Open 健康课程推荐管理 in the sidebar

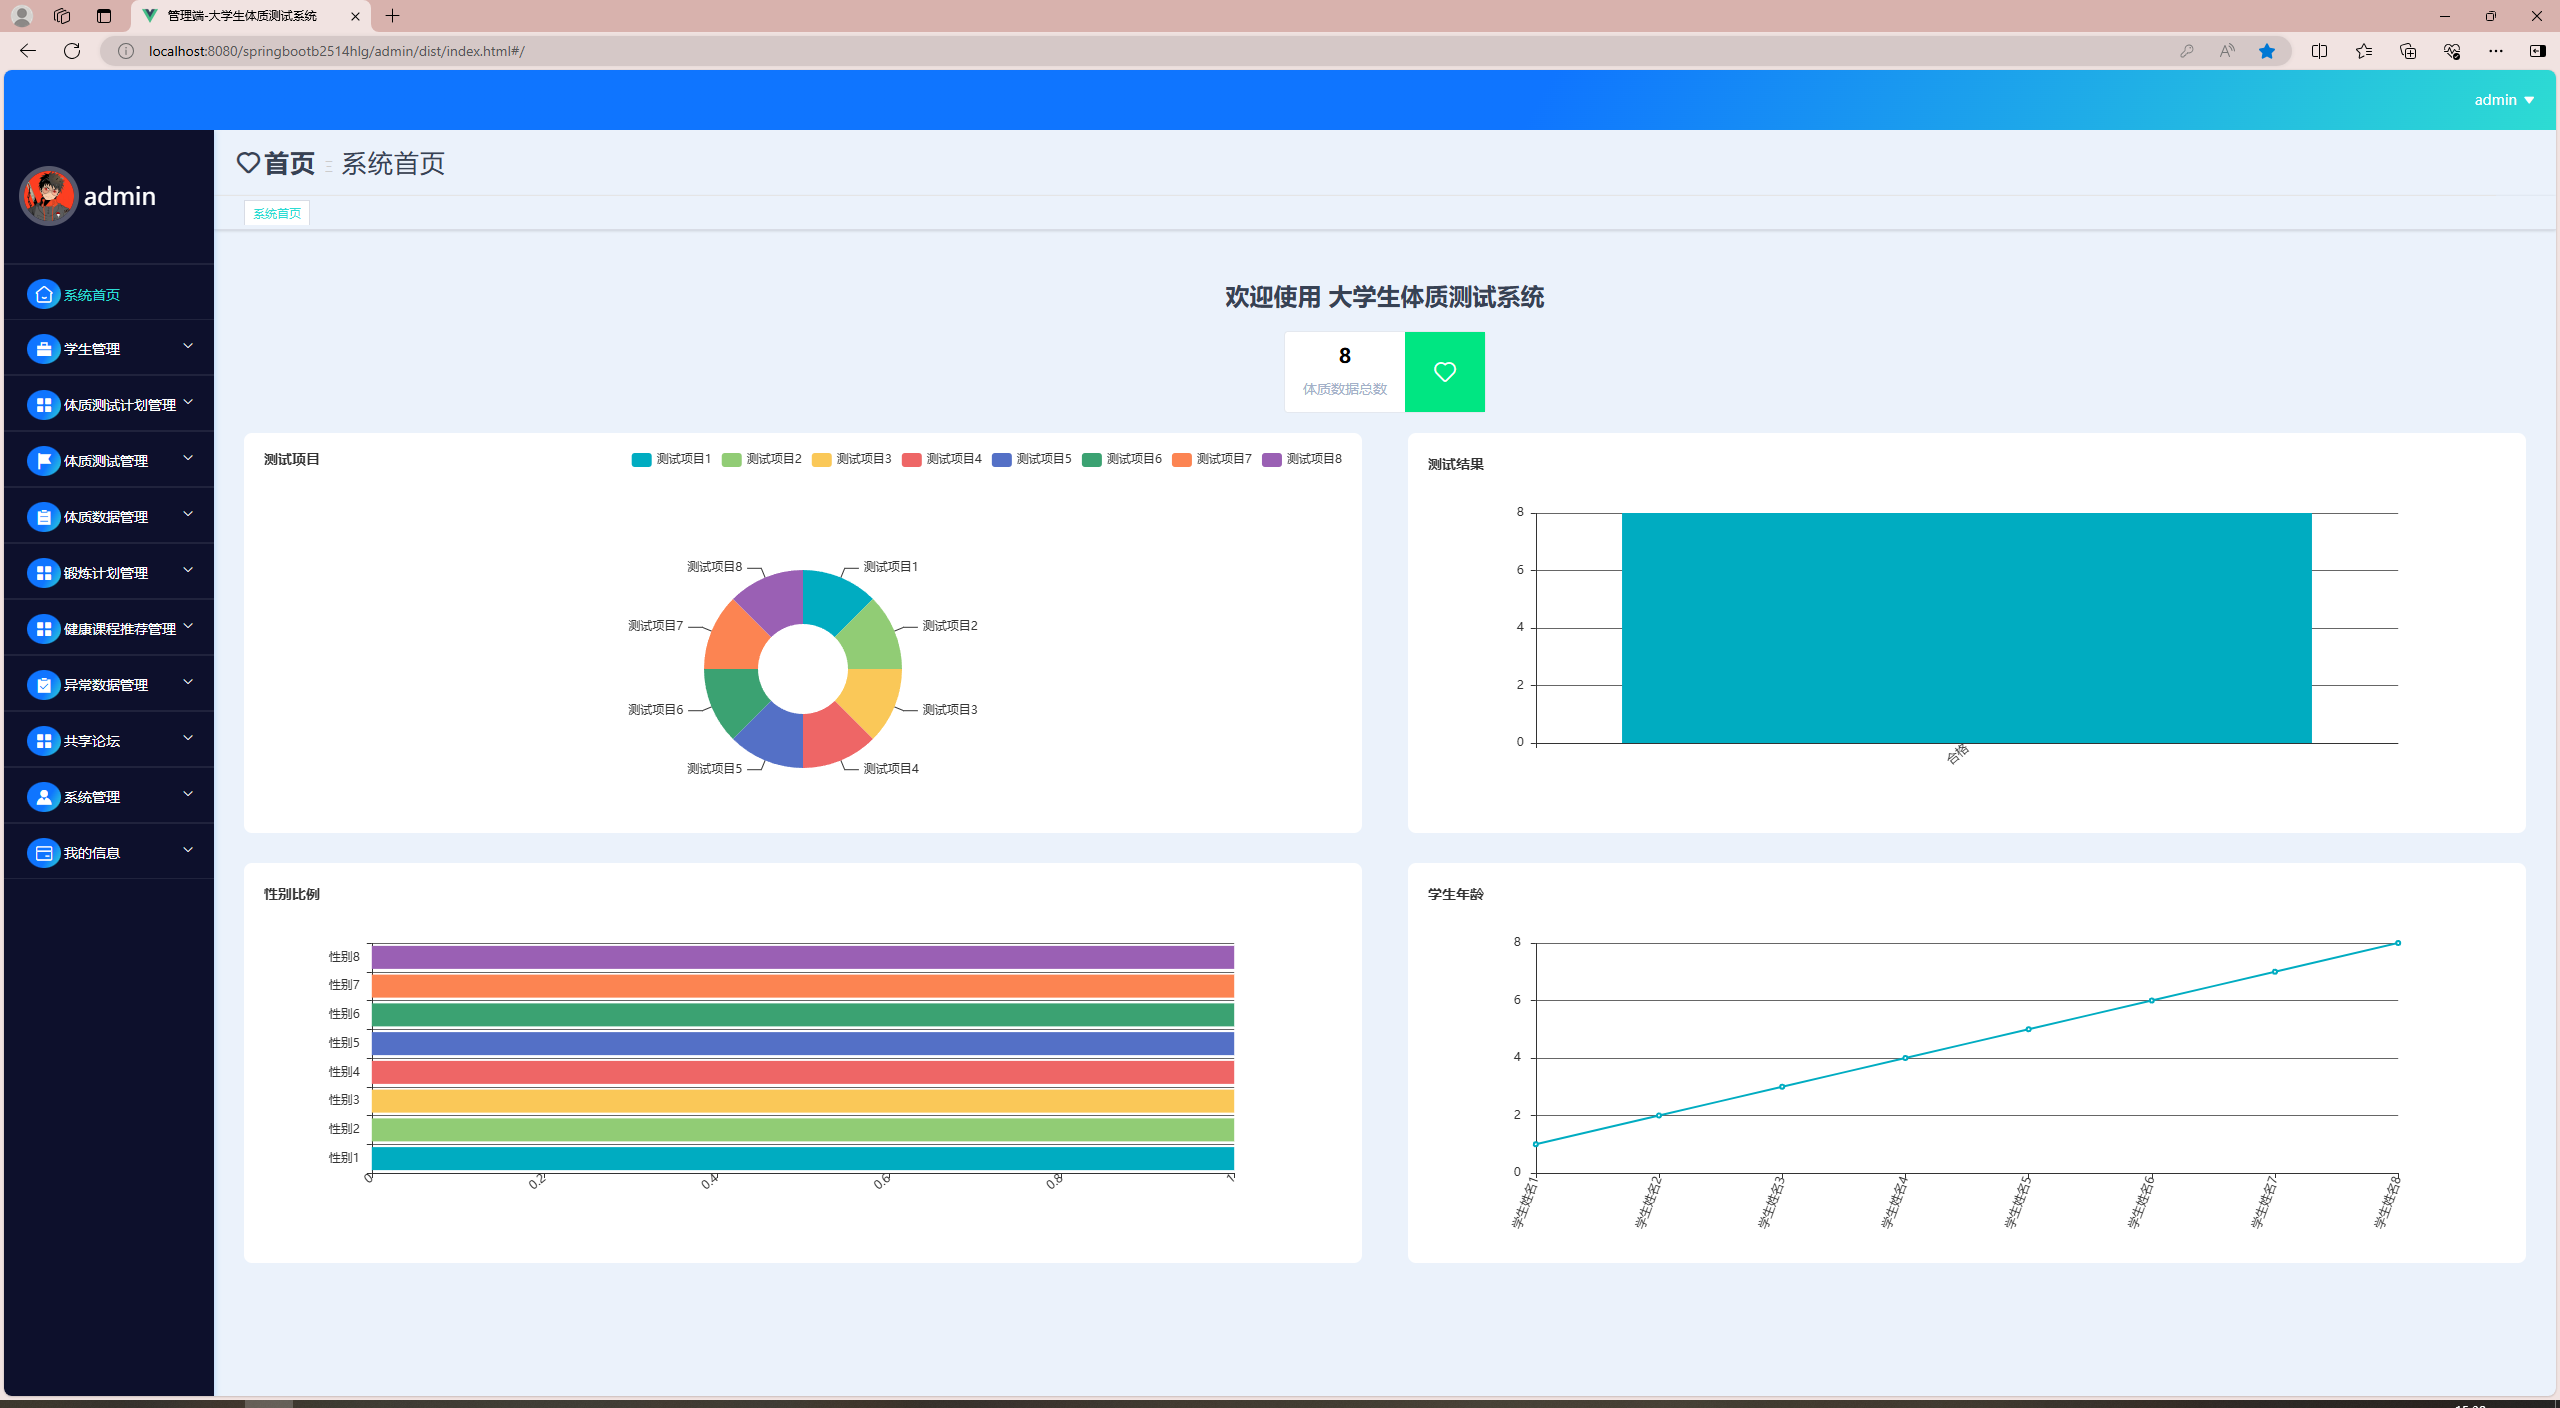tap(115, 628)
